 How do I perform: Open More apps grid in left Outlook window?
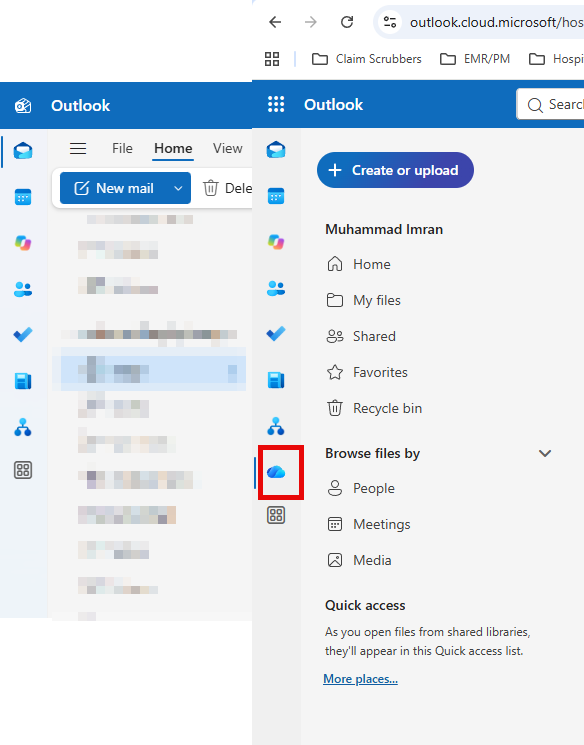point(23,470)
